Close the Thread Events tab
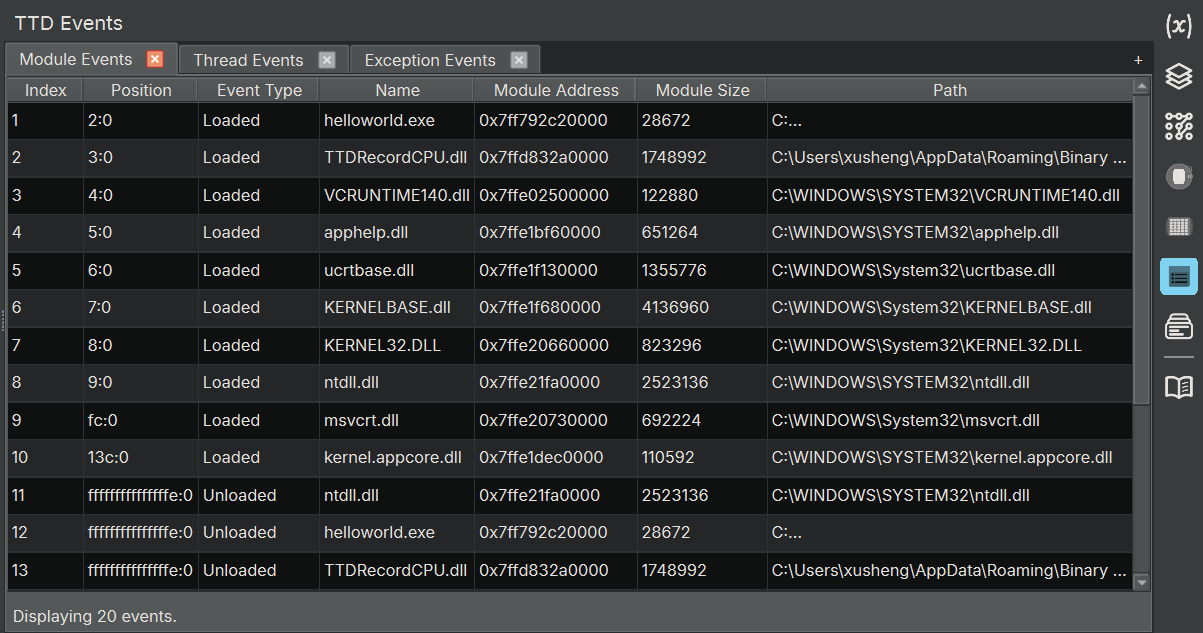Viewport: 1203px width, 633px height. 327,60
